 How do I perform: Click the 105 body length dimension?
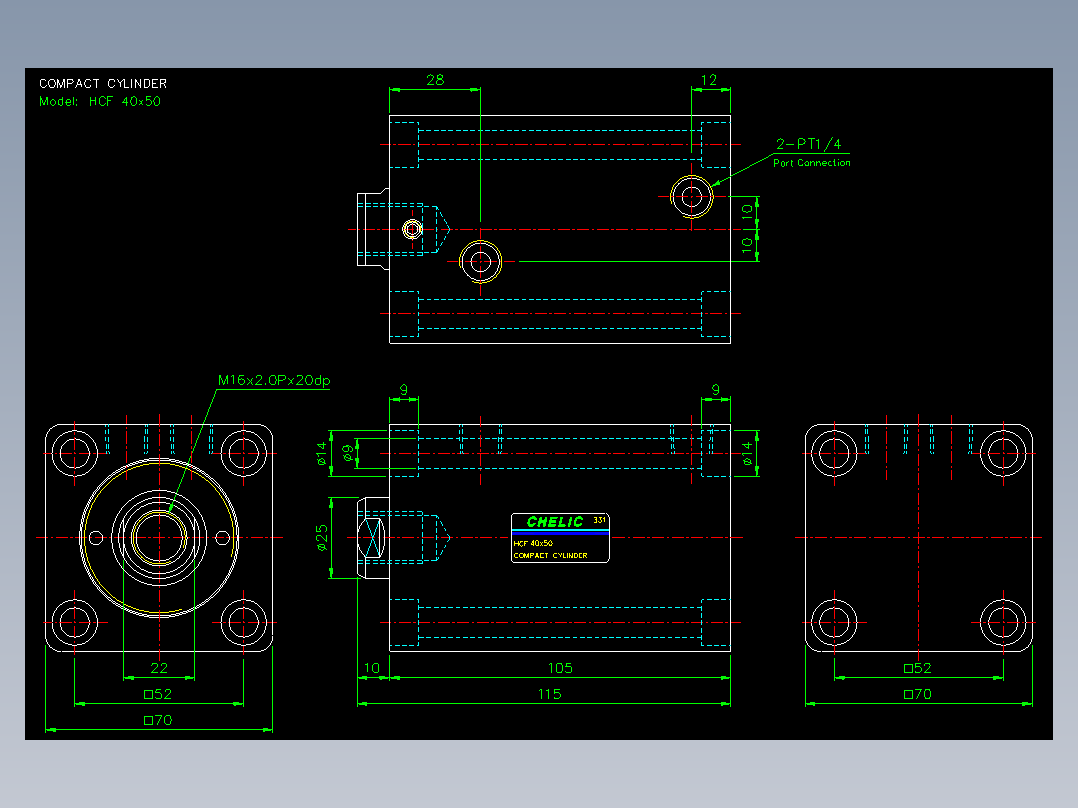(560, 668)
